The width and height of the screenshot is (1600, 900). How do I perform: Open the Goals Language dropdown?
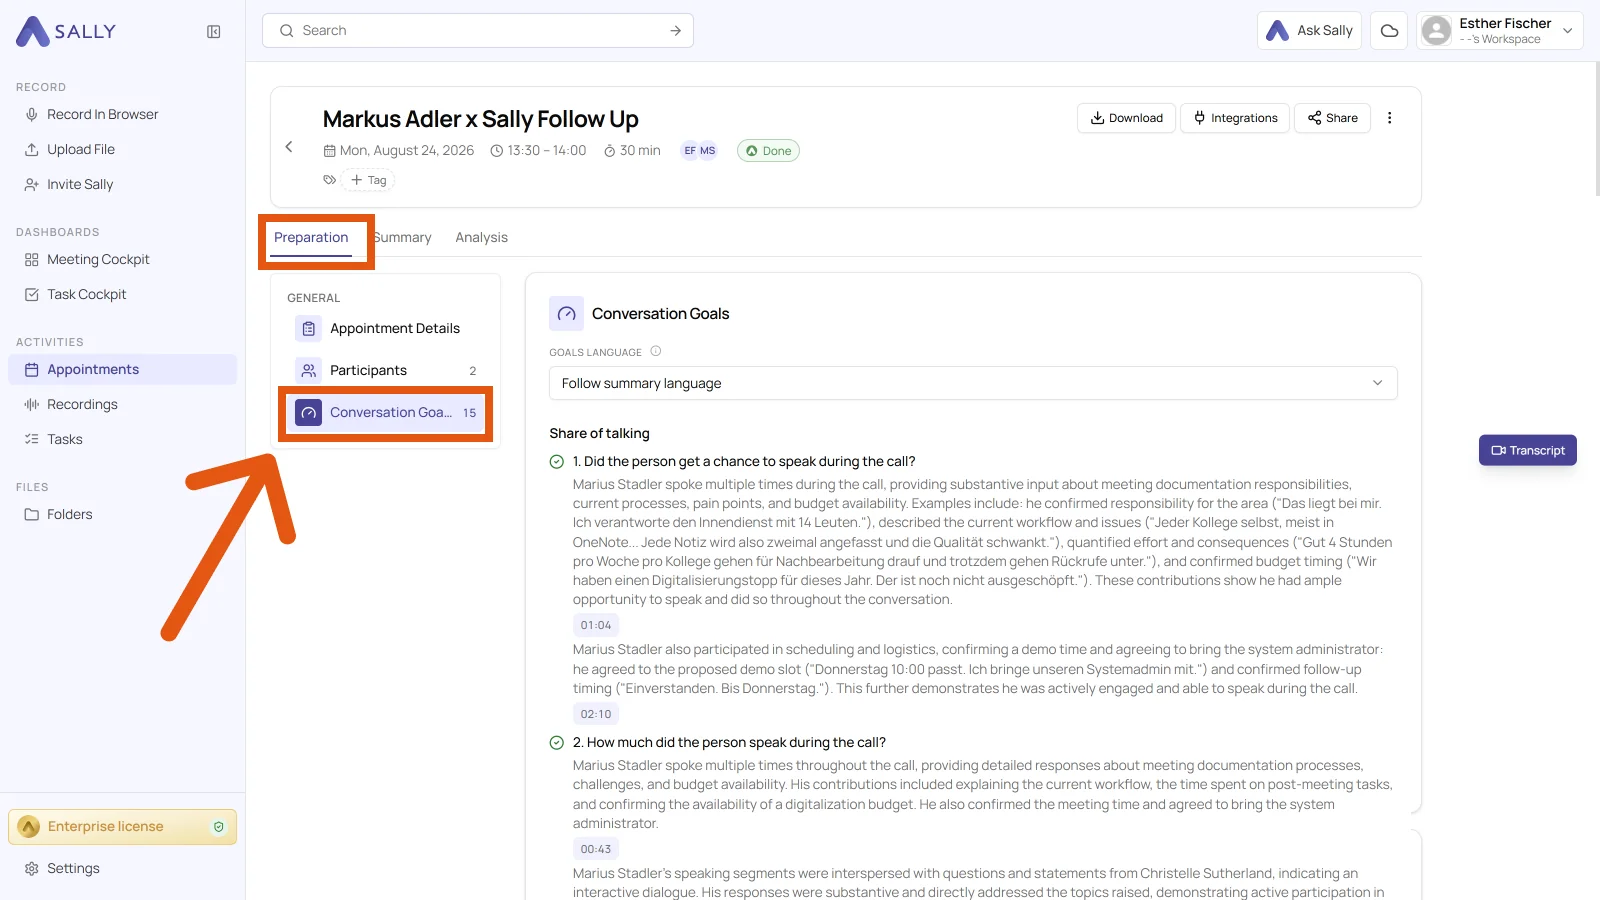[973, 383]
